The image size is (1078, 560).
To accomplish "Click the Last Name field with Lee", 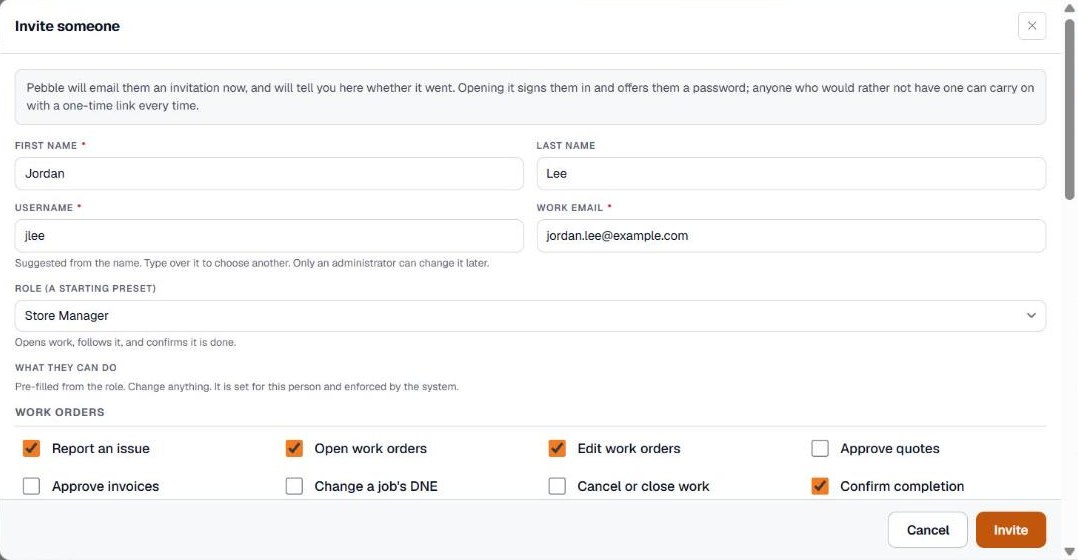I will [791, 174].
